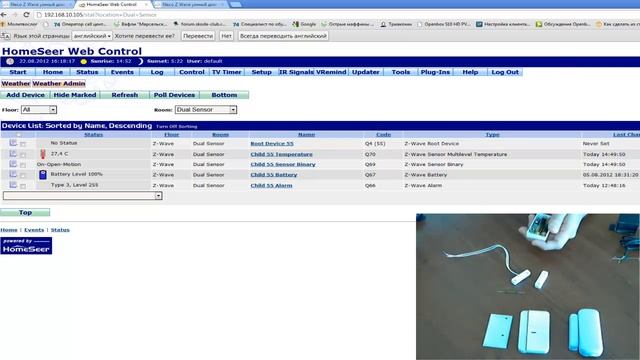This screenshot has height=360, width=640.
Task: Tick the checkbox for Root Device 55
Action: click(x=23, y=144)
